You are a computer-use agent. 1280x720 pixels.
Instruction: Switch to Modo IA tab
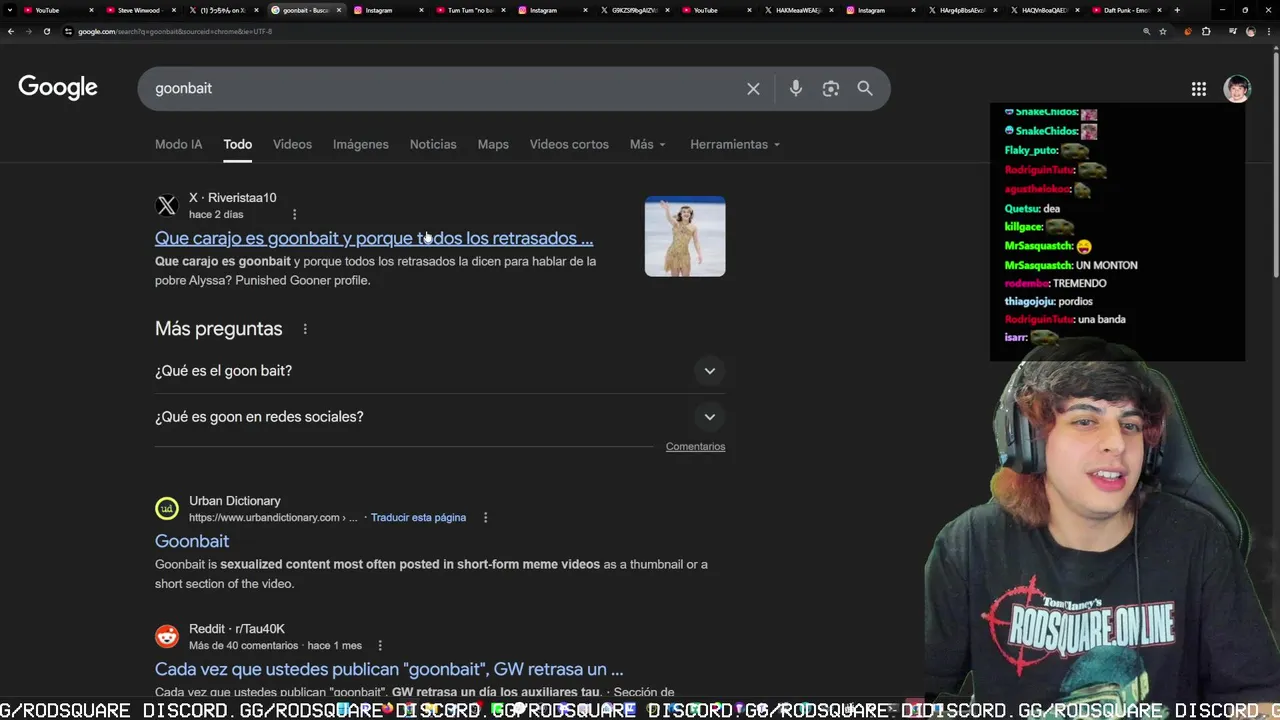pyautogui.click(x=178, y=144)
